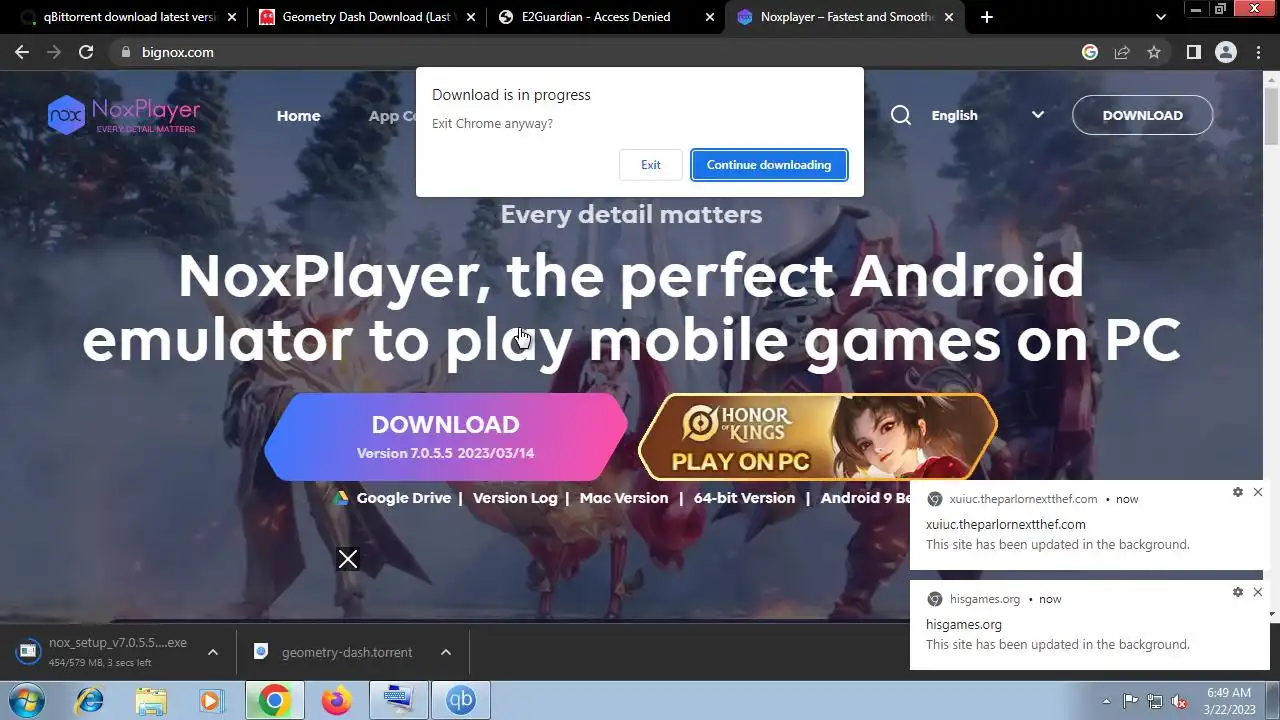Click the Action Center flag icon

(x=1131, y=701)
